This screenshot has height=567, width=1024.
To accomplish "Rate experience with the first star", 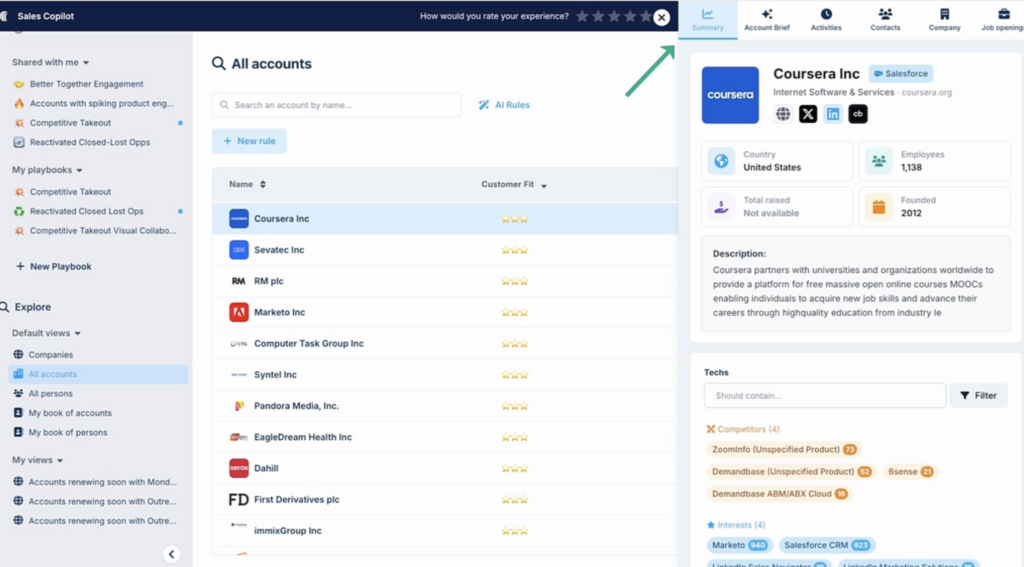I will tap(583, 16).
